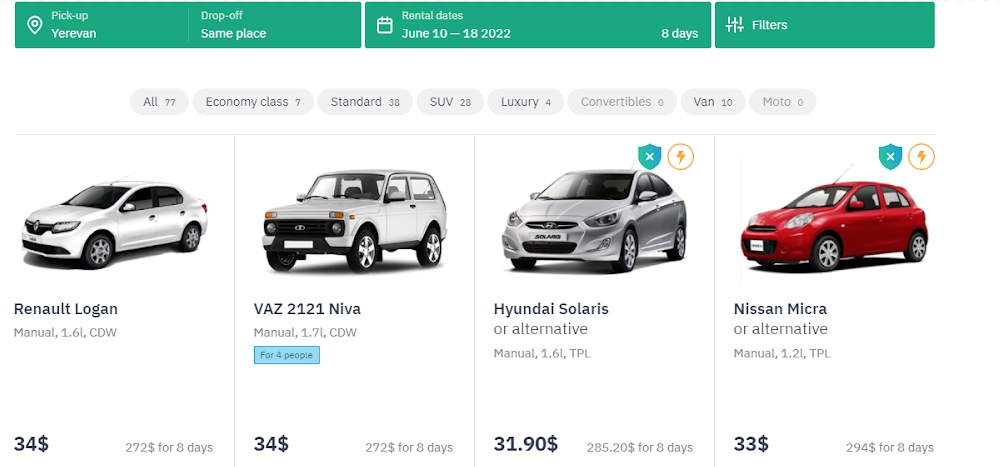Click the shield icon on Hyundai Solaris

click(650, 157)
